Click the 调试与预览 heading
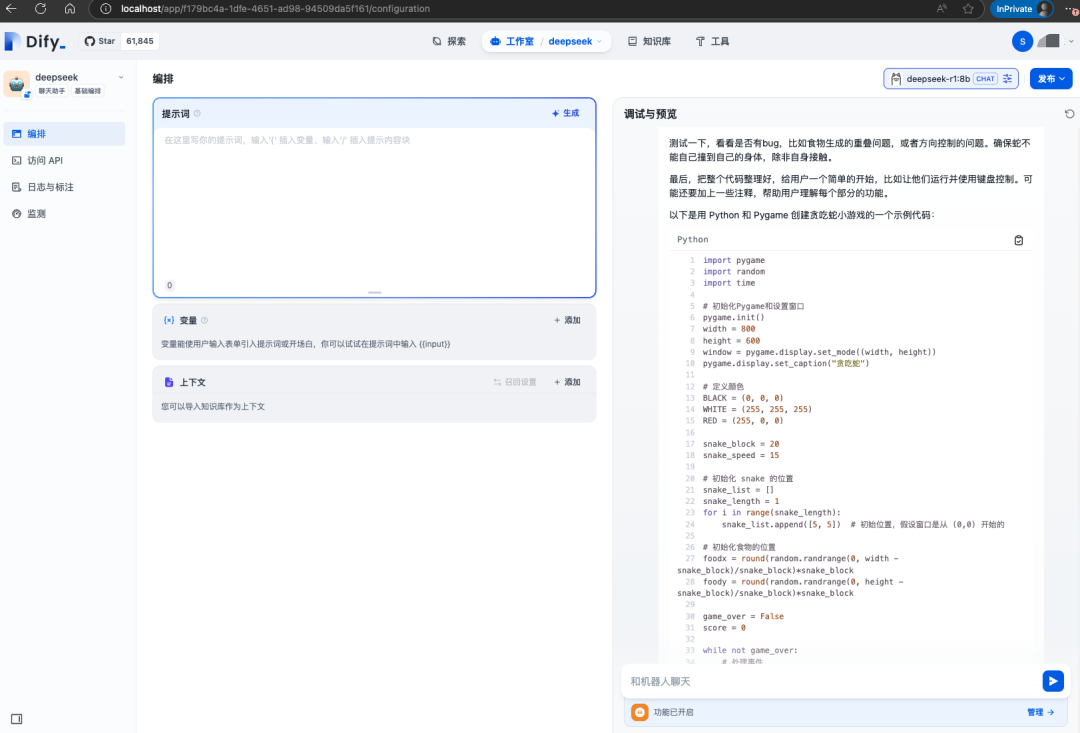 650,114
